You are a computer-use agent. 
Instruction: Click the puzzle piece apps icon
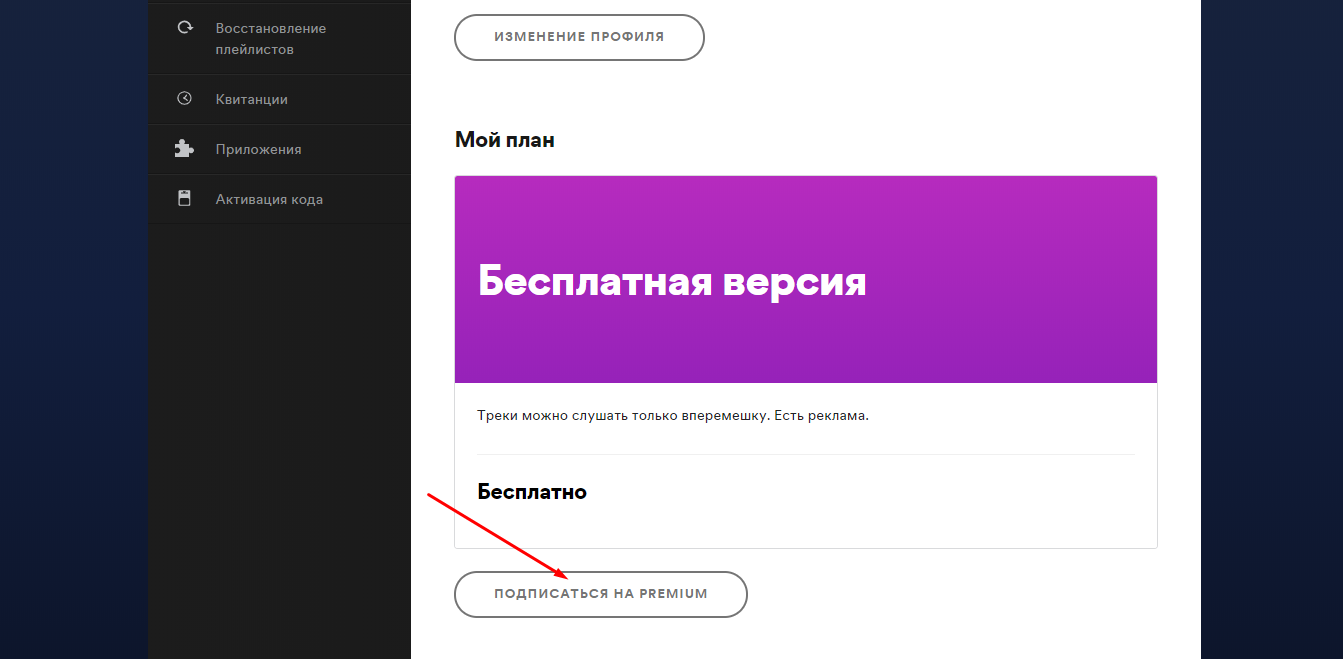tap(184, 148)
